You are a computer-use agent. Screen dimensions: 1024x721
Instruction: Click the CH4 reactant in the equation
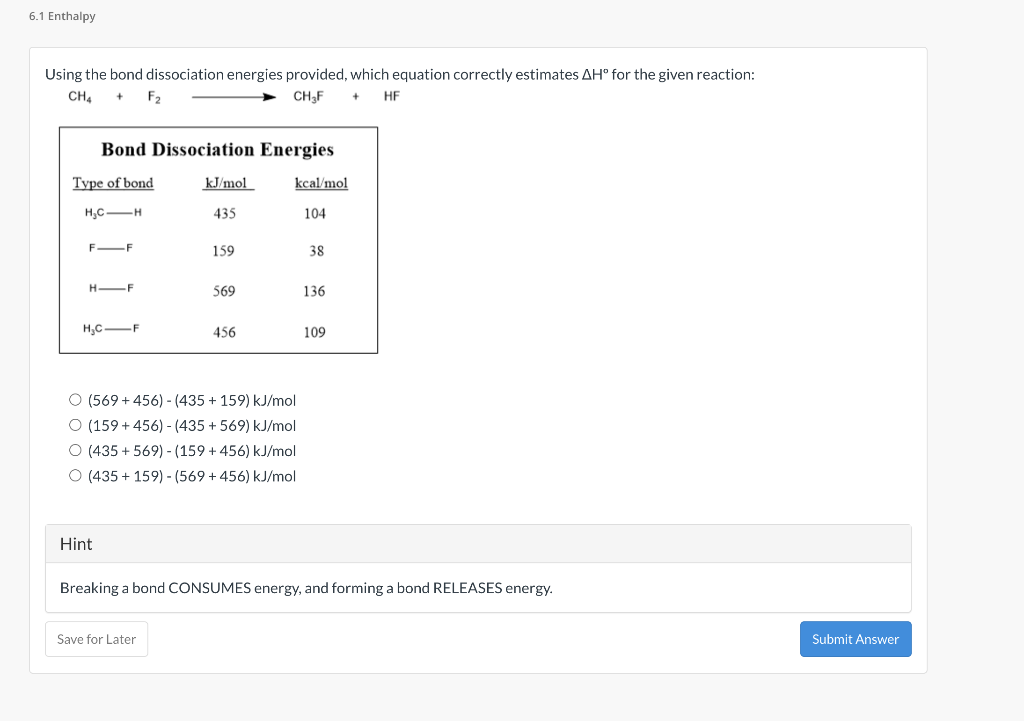pos(78,96)
